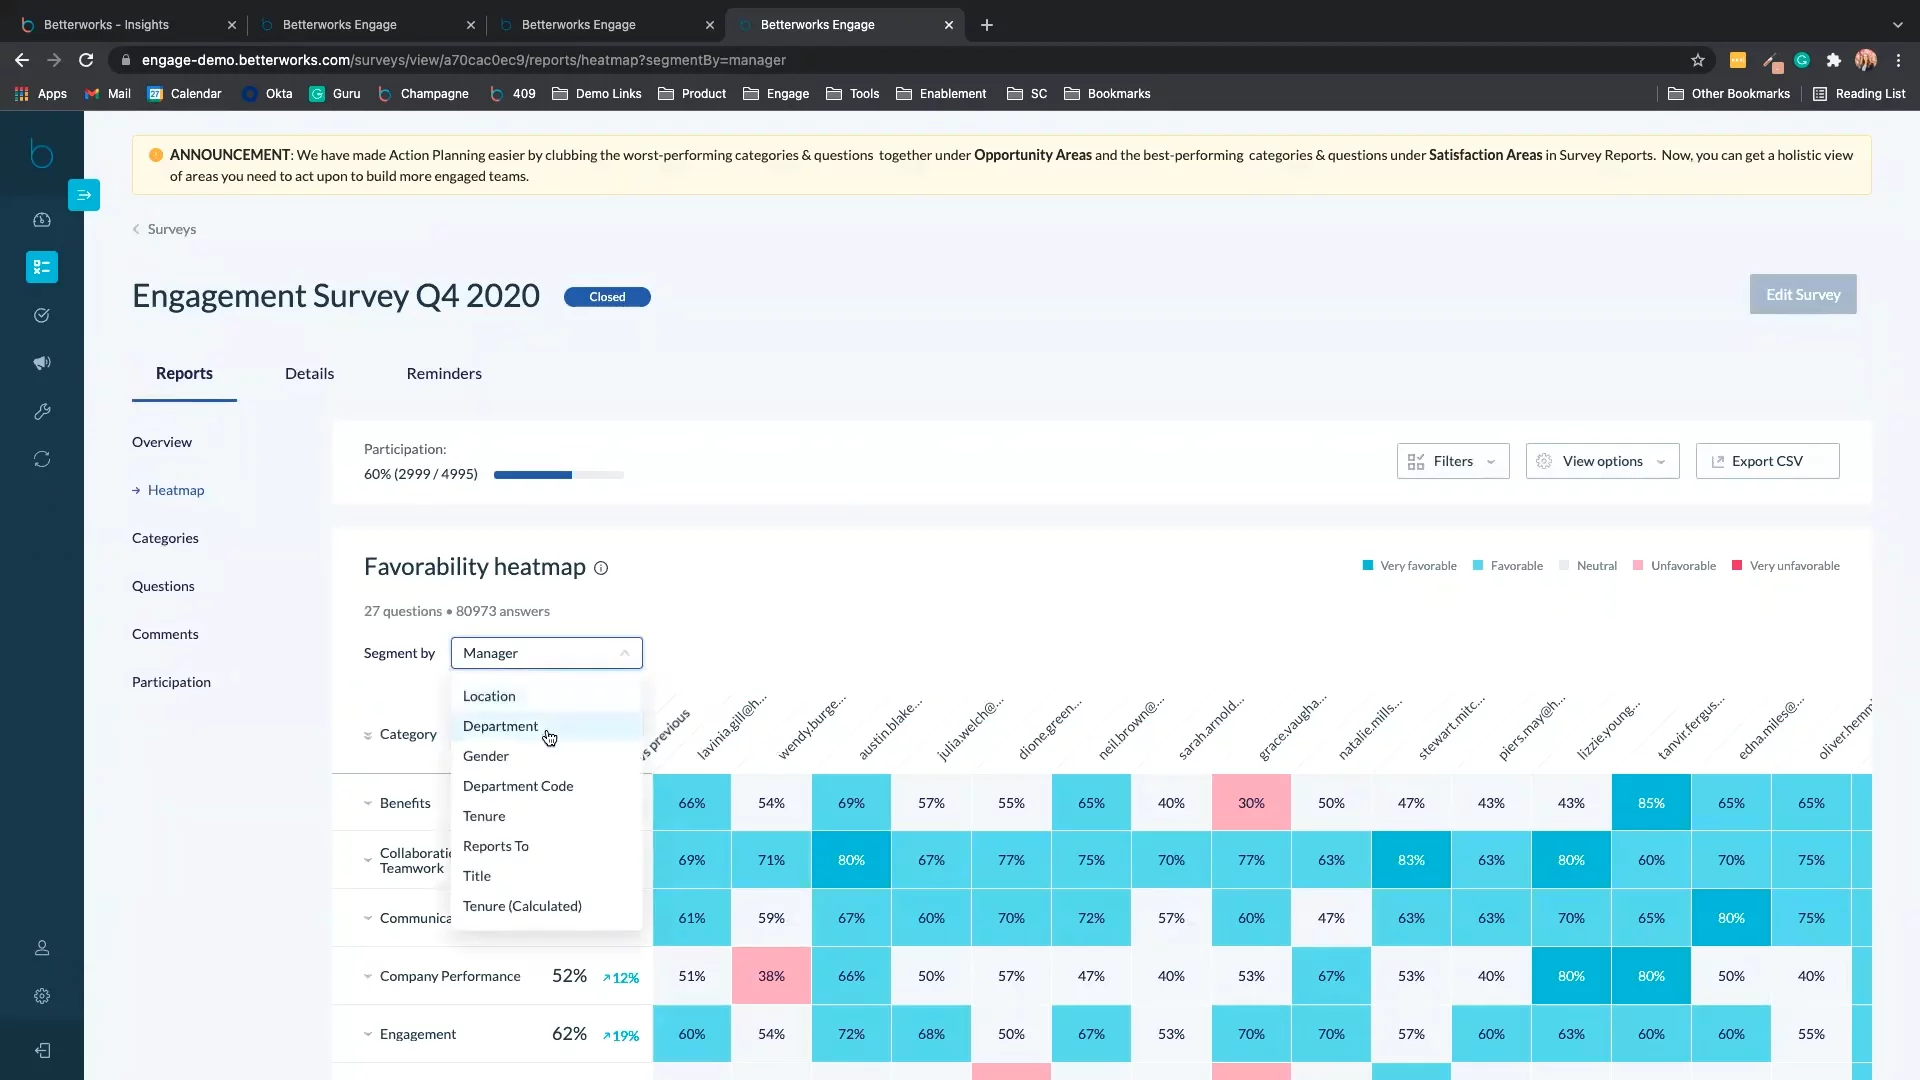Viewport: 1920px width, 1080px height.
Task: Collapse the Segment by Manager combo box
Action: (546, 653)
